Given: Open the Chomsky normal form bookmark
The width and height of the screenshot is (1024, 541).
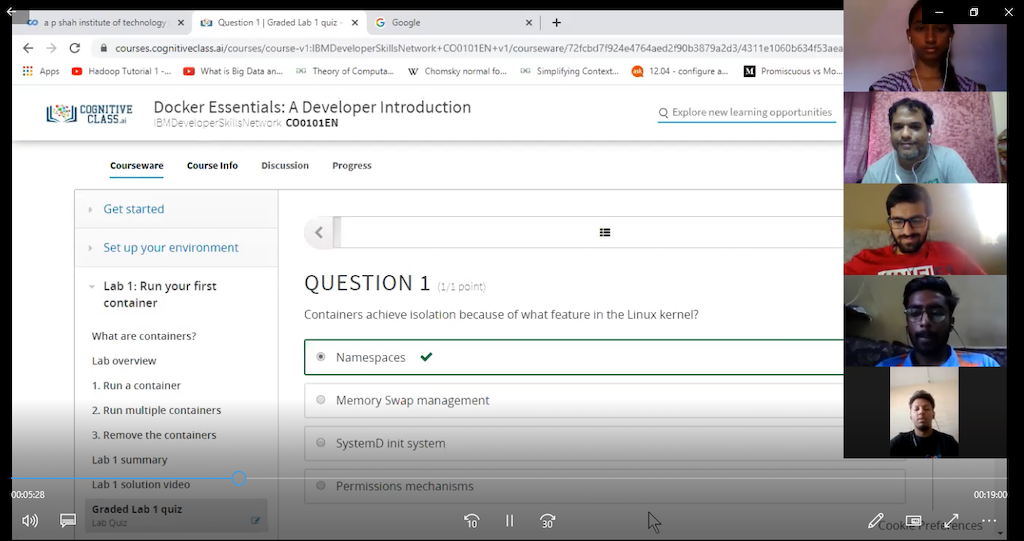Looking at the screenshot, I should pos(457,71).
